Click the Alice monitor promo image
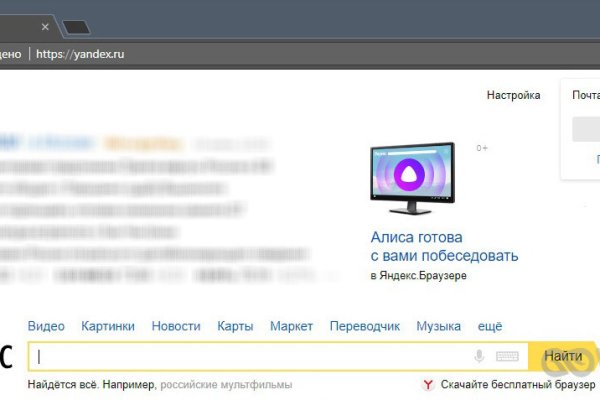Image resolution: width=600 pixels, height=400 pixels. 412,180
